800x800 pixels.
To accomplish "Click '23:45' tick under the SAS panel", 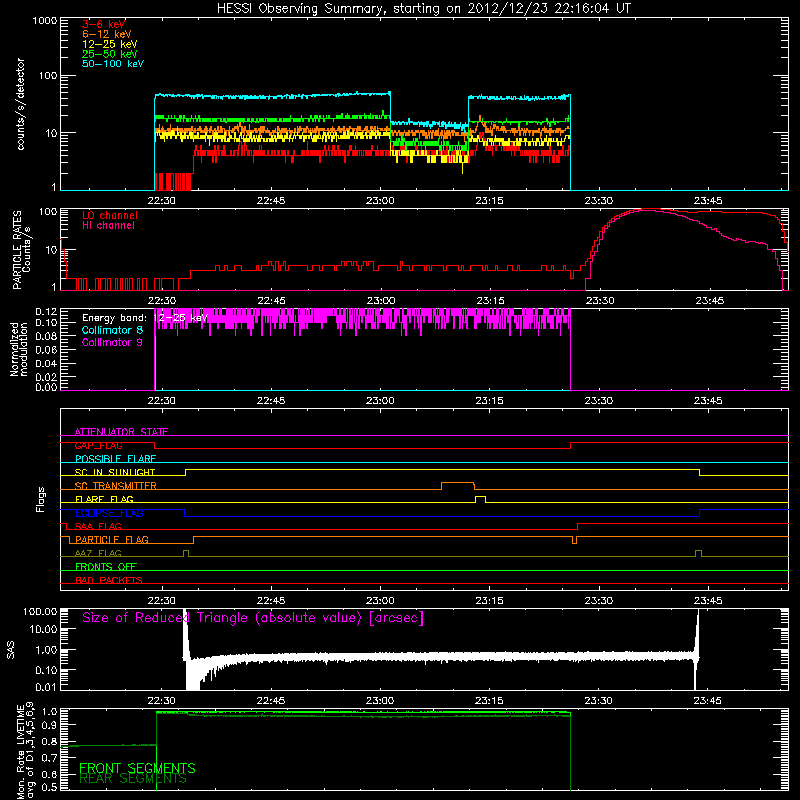I will point(708,701).
